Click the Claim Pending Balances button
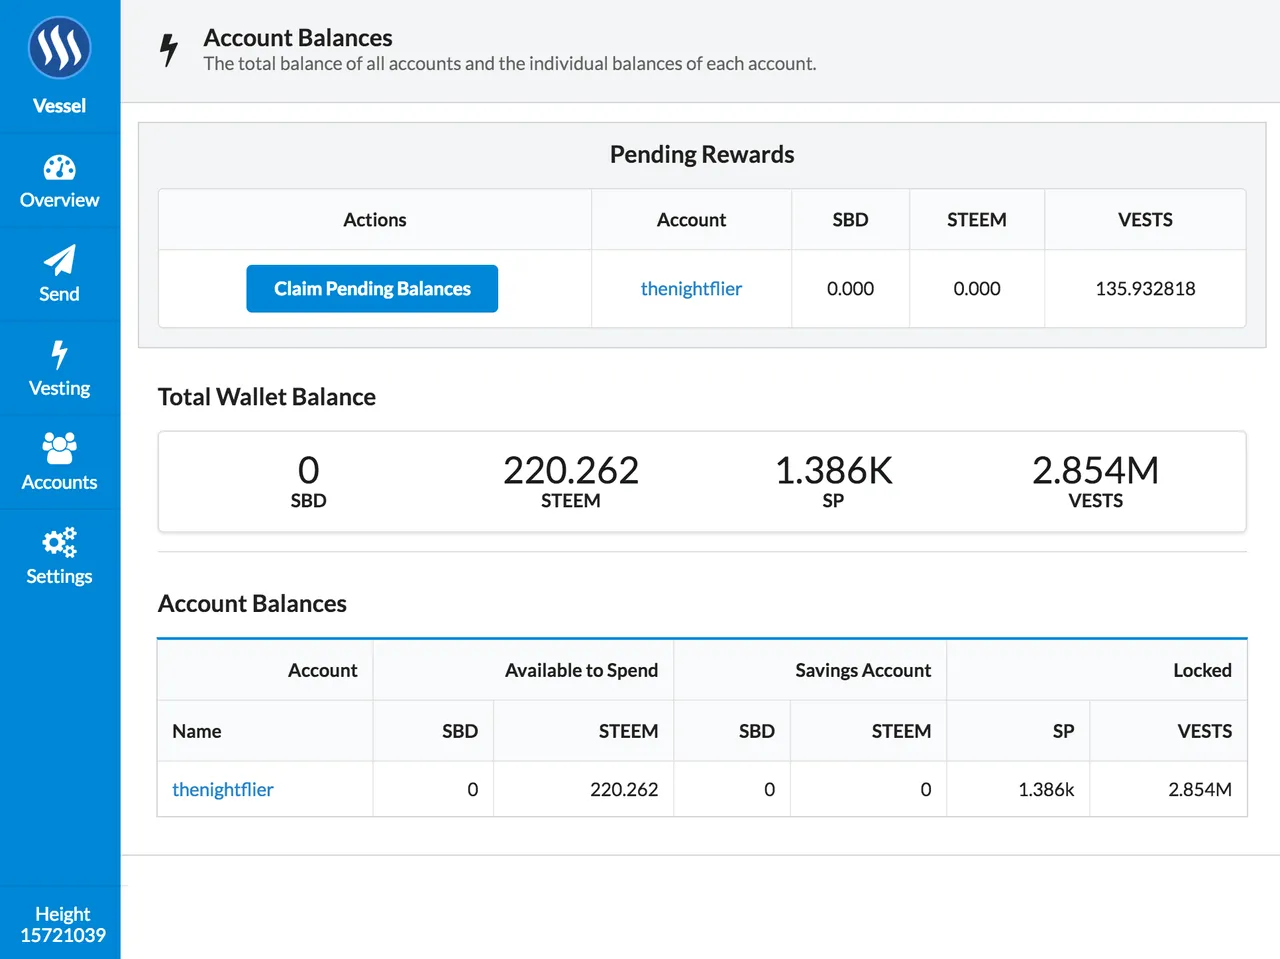1280x959 pixels. [372, 288]
